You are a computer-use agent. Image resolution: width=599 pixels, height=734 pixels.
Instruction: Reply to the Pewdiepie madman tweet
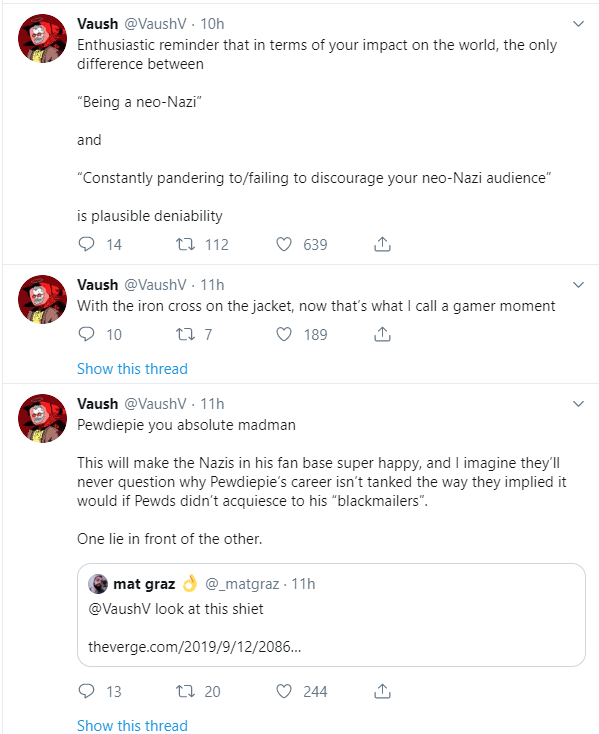[86, 691]
